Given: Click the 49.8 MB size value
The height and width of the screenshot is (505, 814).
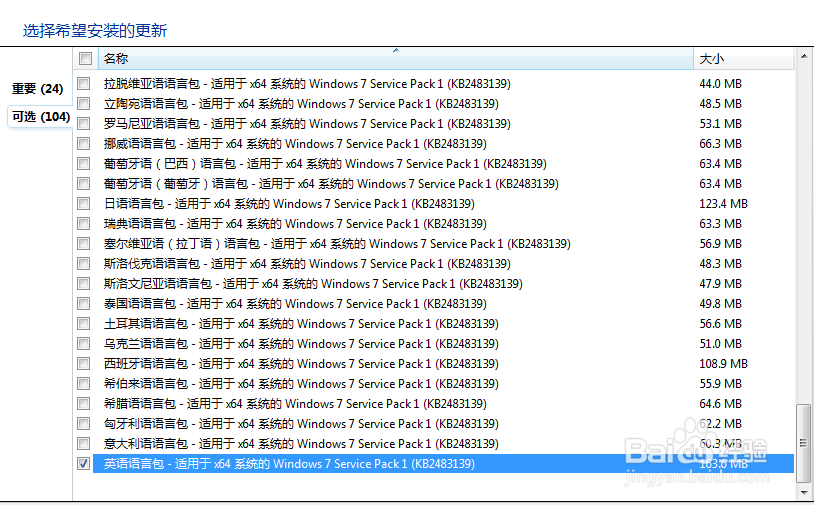Looking at the screenshot, I should coord(720,303).
